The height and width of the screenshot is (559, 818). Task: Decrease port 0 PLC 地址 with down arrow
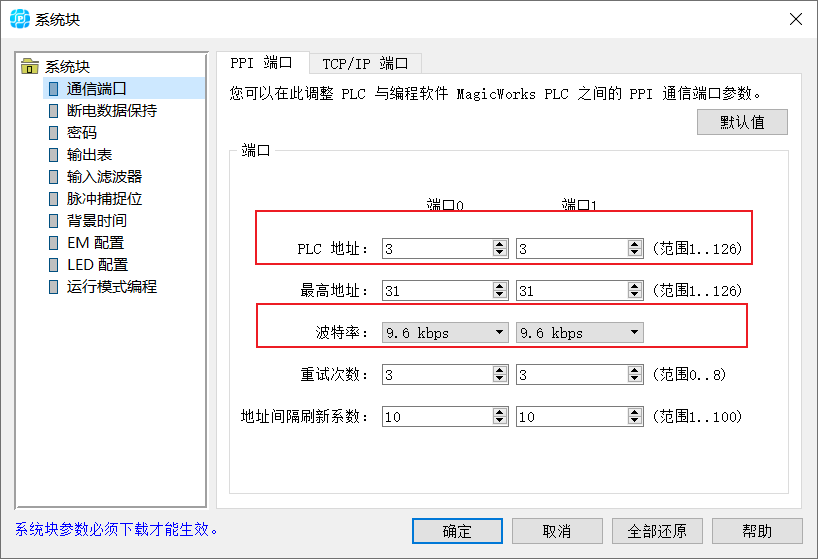click(x=500, y=253)
